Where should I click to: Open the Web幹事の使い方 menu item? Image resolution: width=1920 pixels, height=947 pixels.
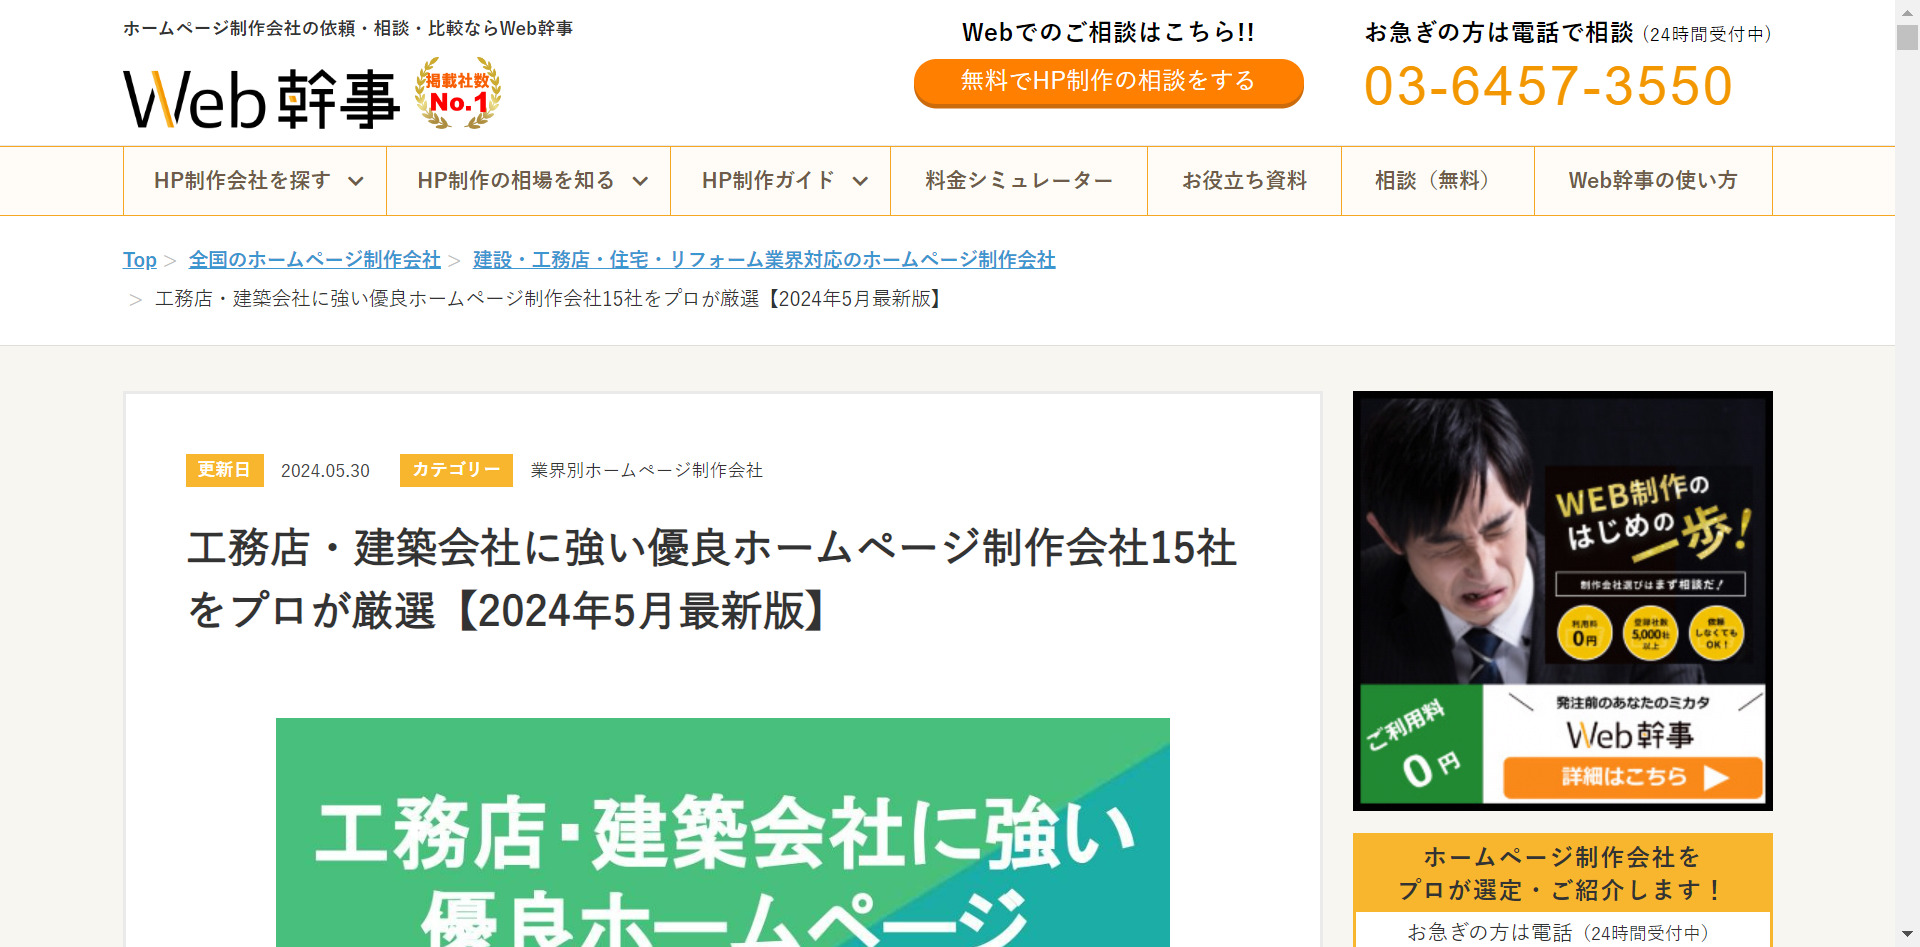coord(1652,181)
